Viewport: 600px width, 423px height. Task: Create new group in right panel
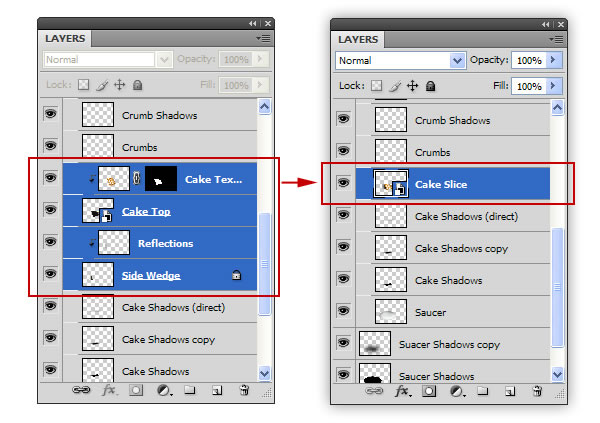point(483,391)
